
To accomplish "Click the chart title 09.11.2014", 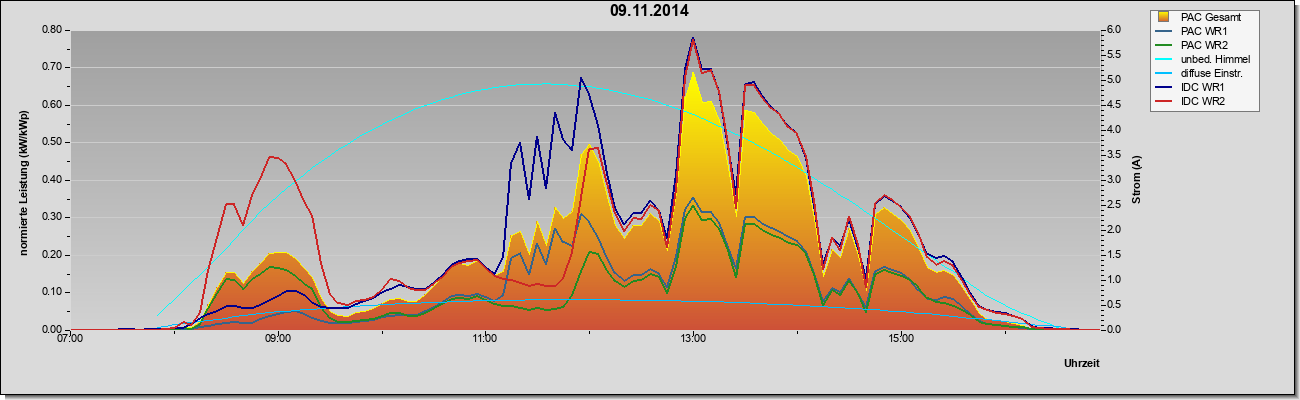I will coord(650,12).
